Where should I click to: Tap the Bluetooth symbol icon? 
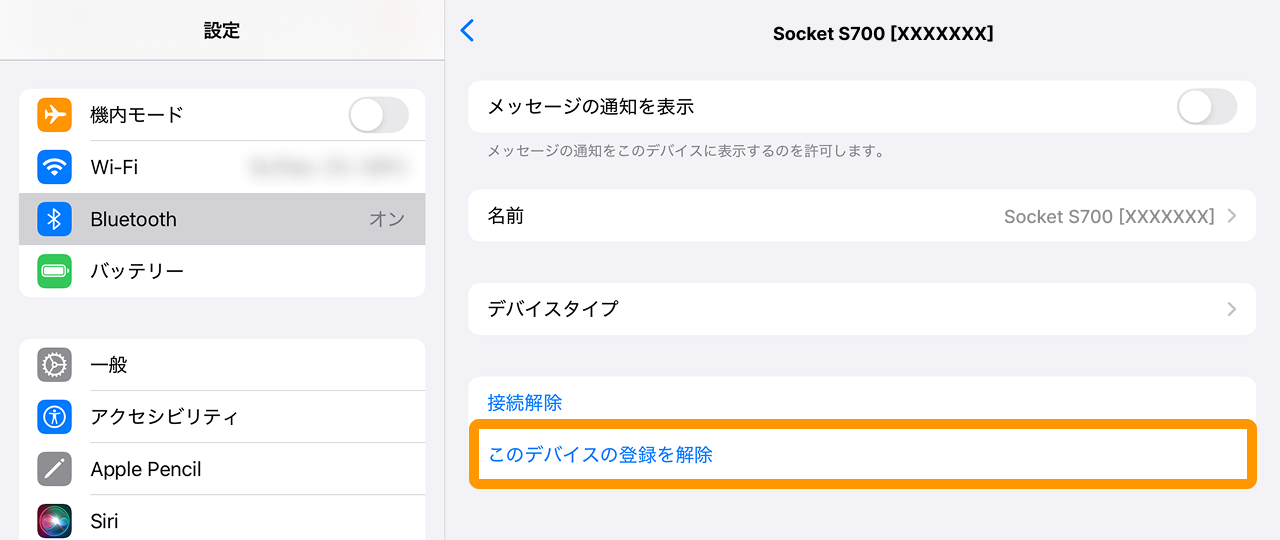pos(55,219)
